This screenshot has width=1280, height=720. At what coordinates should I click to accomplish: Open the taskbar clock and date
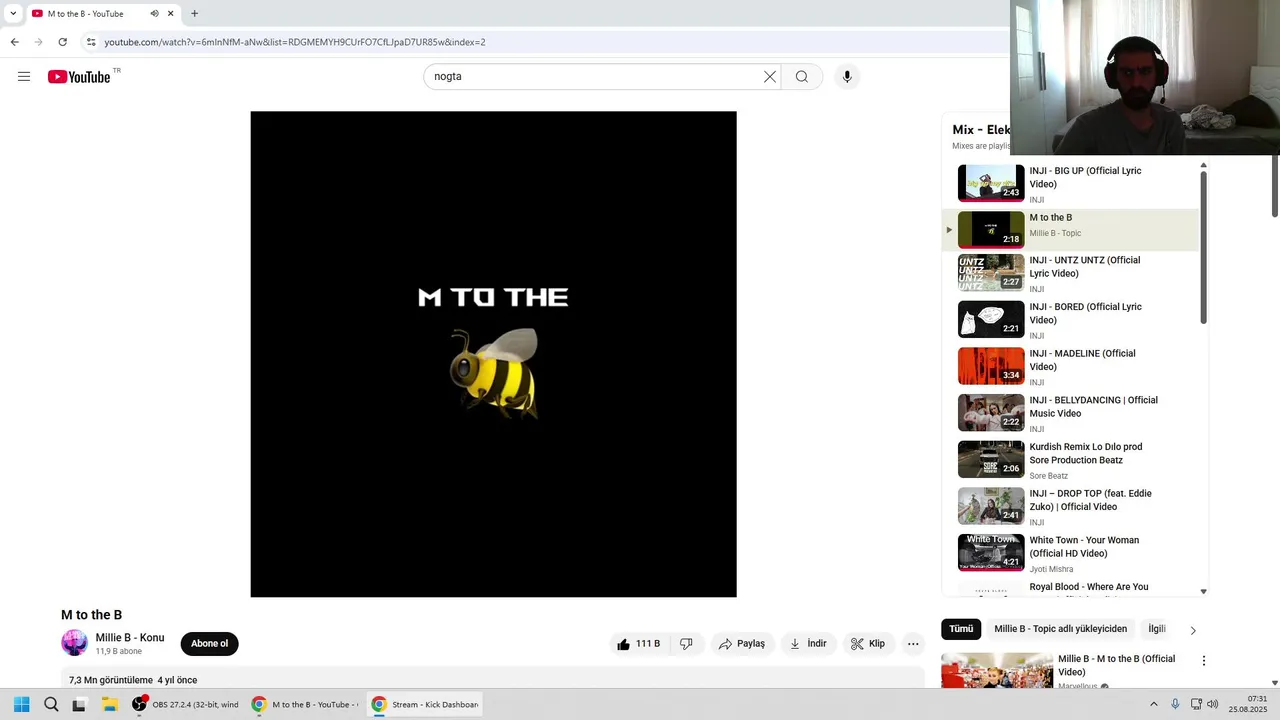[1249, 704]
